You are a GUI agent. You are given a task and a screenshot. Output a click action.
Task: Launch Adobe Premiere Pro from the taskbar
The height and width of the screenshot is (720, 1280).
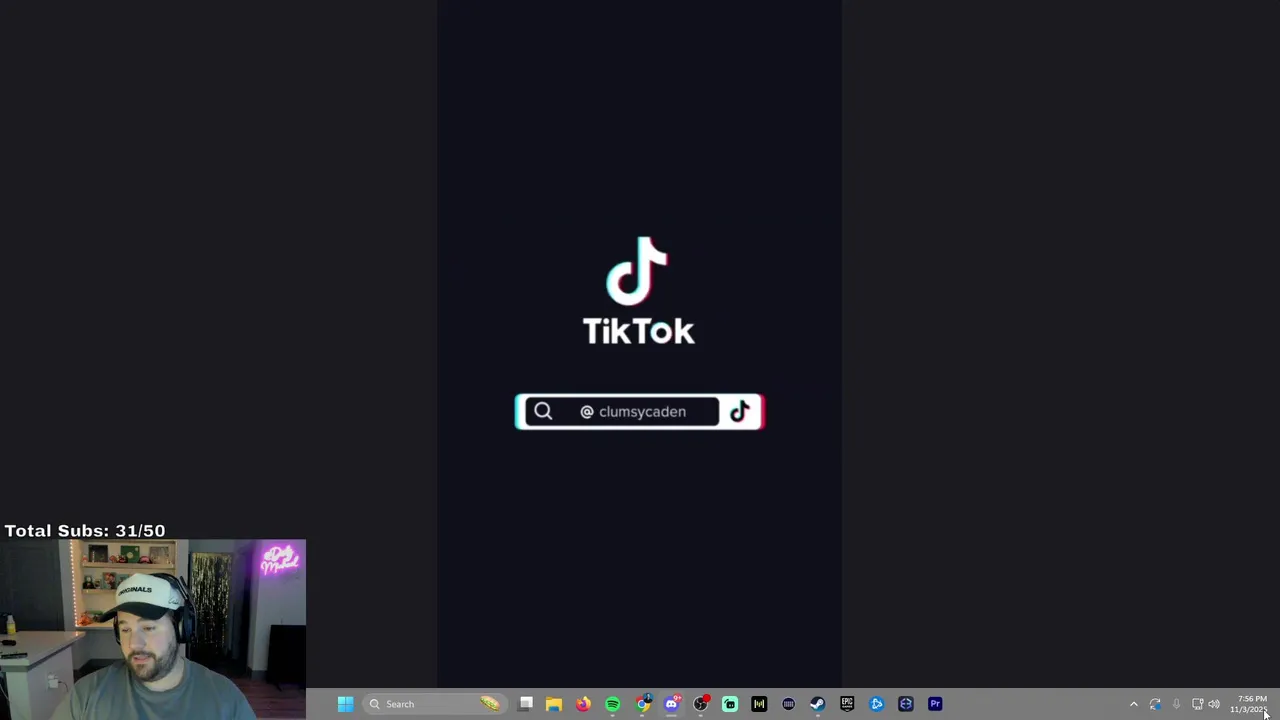click(x=935, y=704)
